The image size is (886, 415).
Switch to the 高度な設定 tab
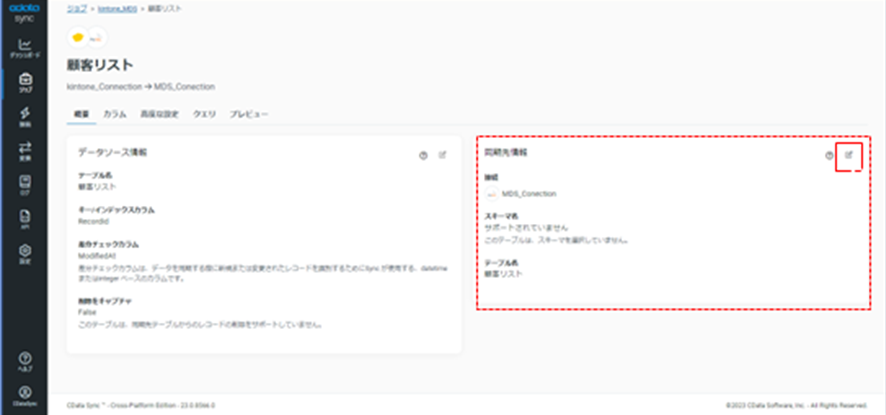[x=159, y=114]
